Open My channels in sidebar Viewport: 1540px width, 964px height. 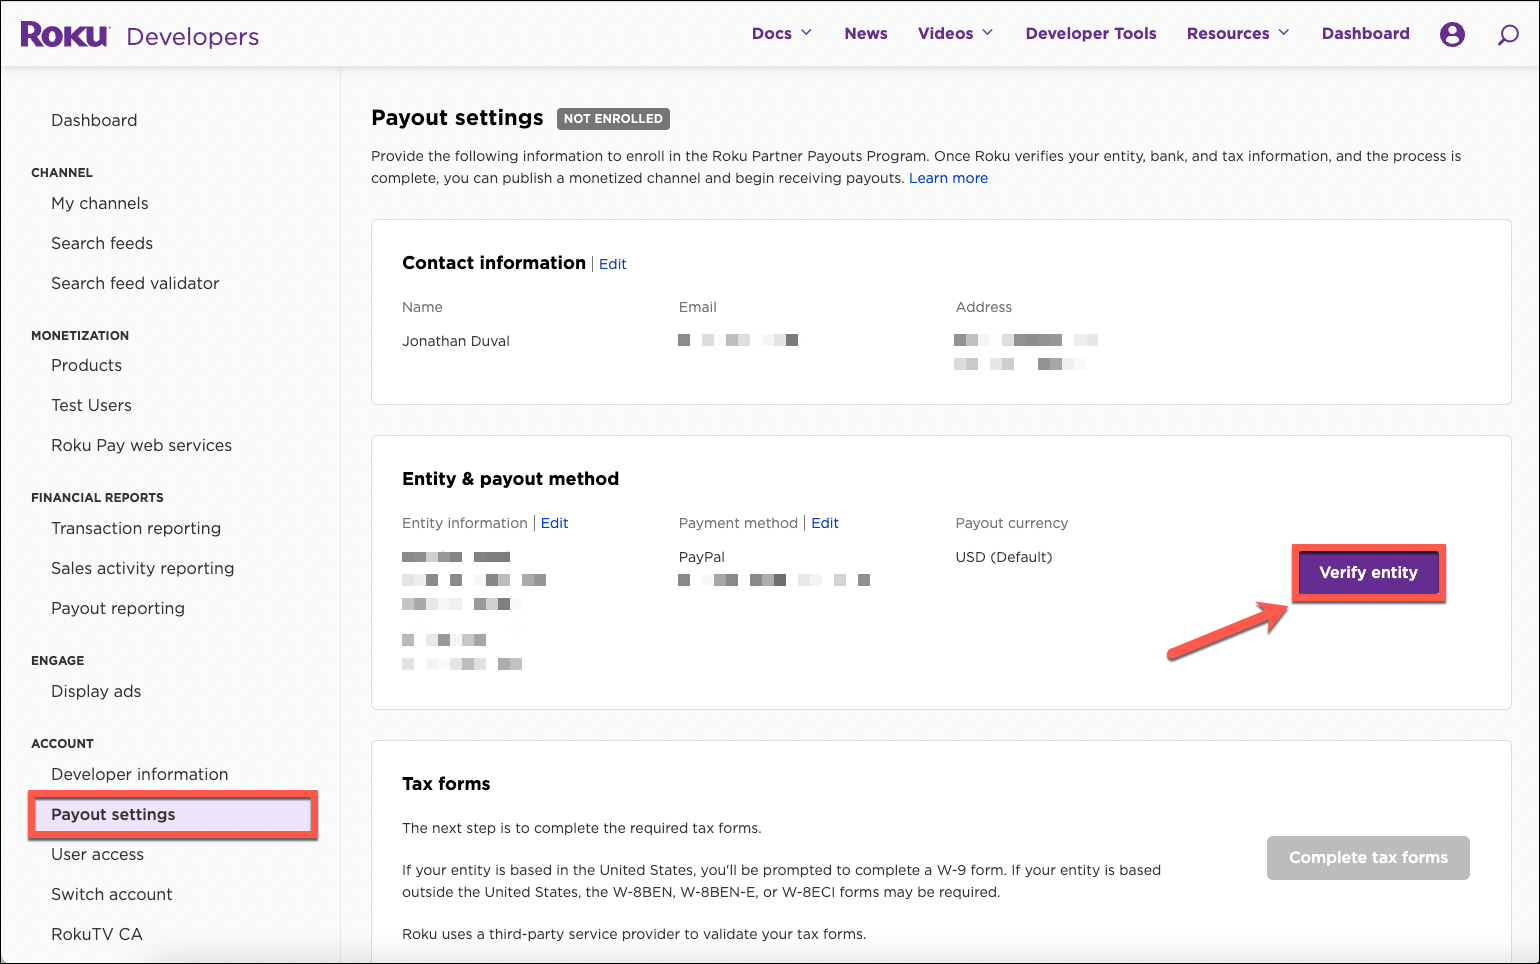pyautogui.click(x=100, y=203)
